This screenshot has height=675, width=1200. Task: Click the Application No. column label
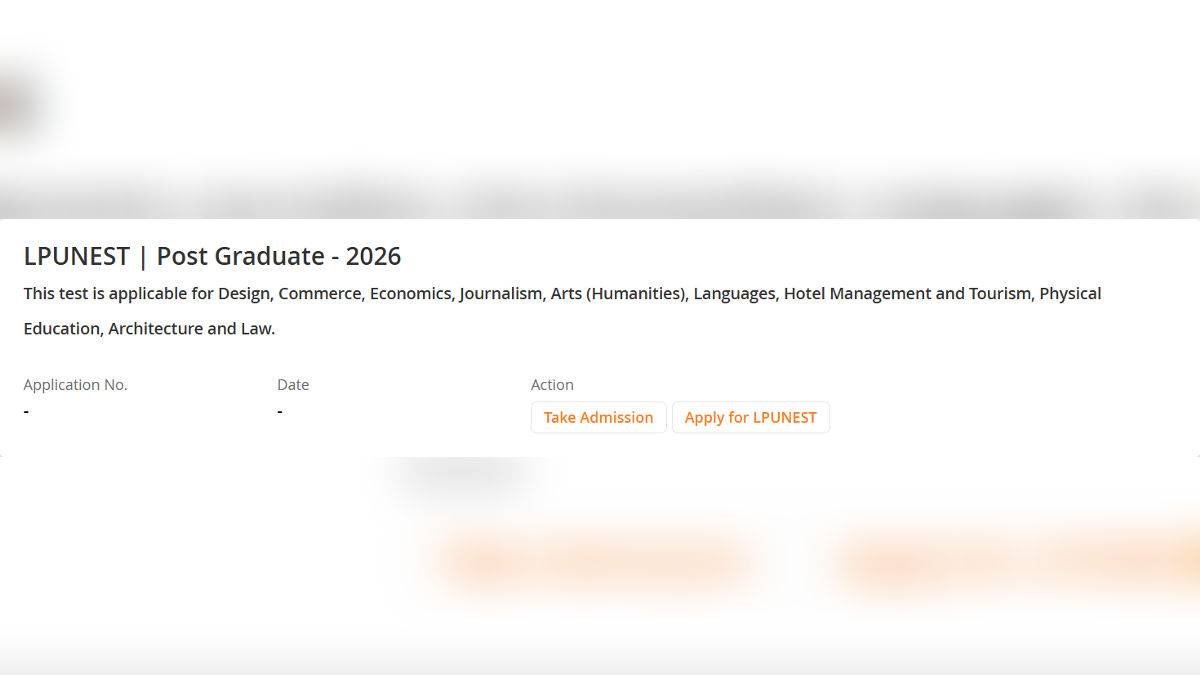click(76, 384)
